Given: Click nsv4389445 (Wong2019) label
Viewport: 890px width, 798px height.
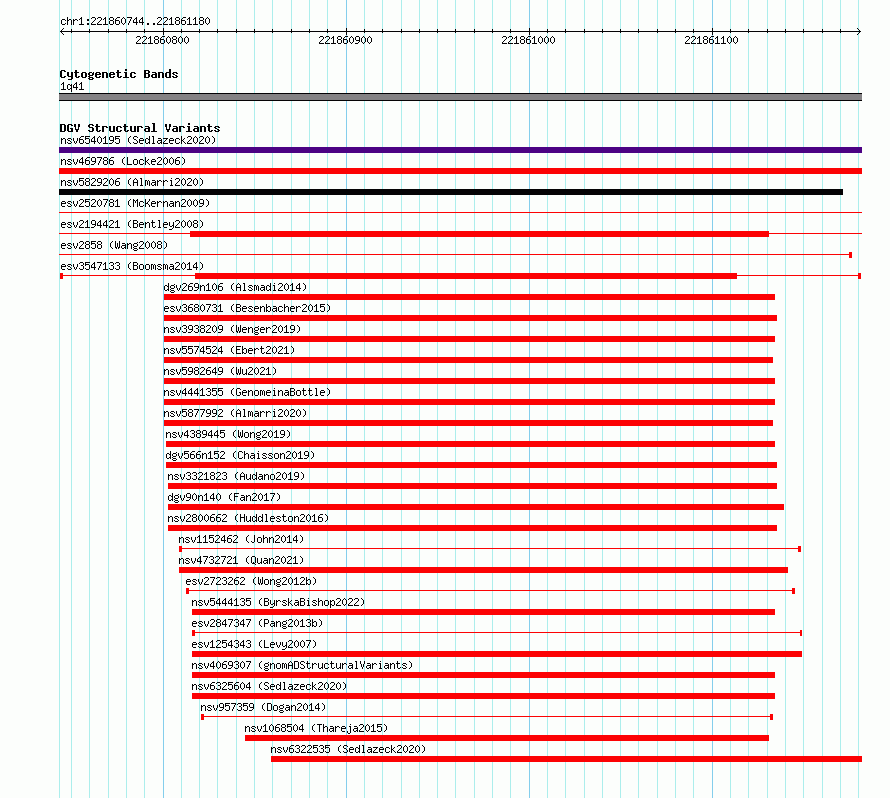Looking at the screenshot, I should [228, 434].
